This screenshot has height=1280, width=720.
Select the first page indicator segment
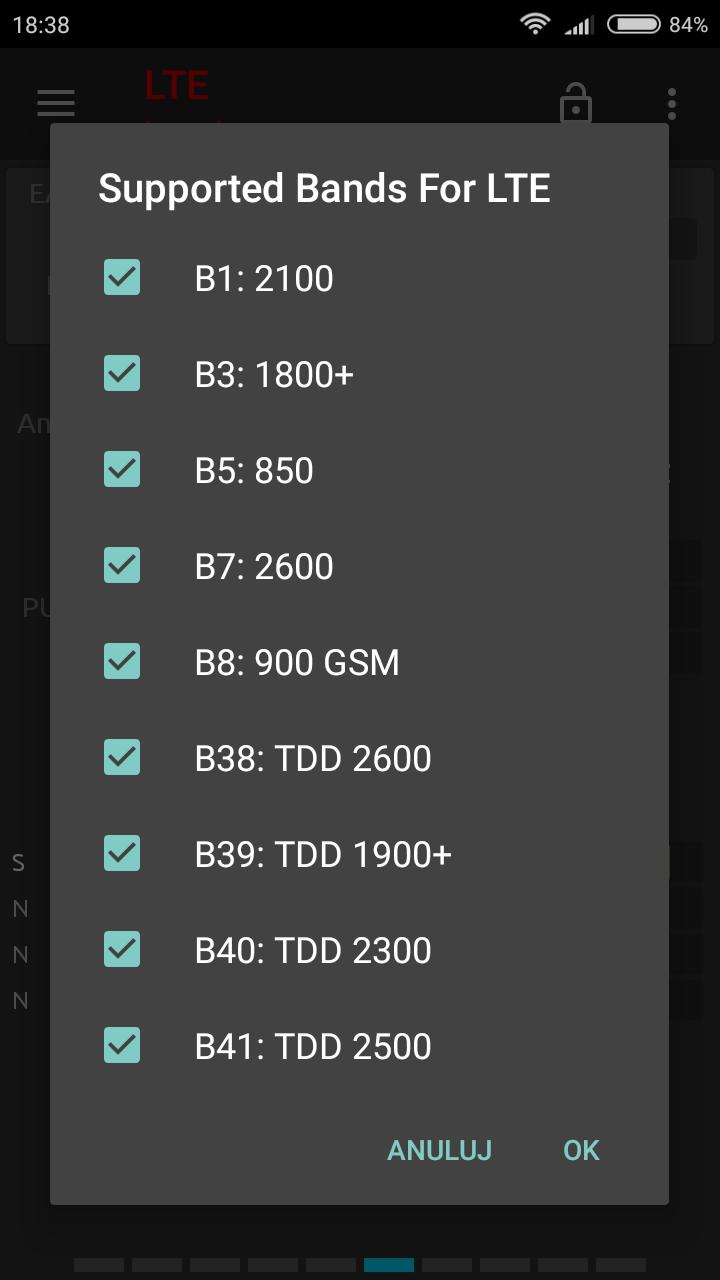click(99, 1265)
